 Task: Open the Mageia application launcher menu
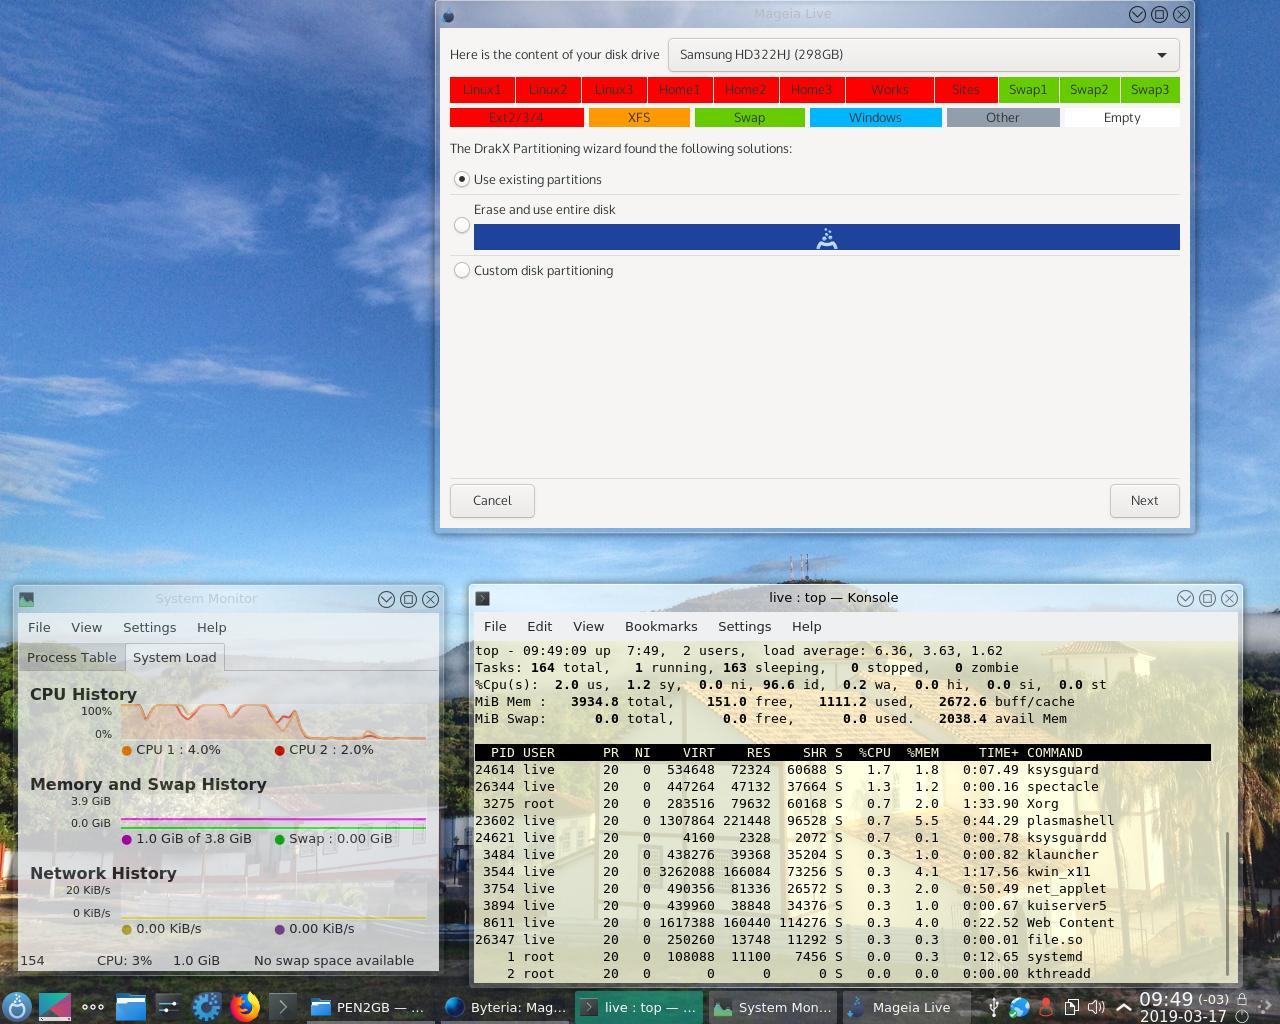(17, 1007)
